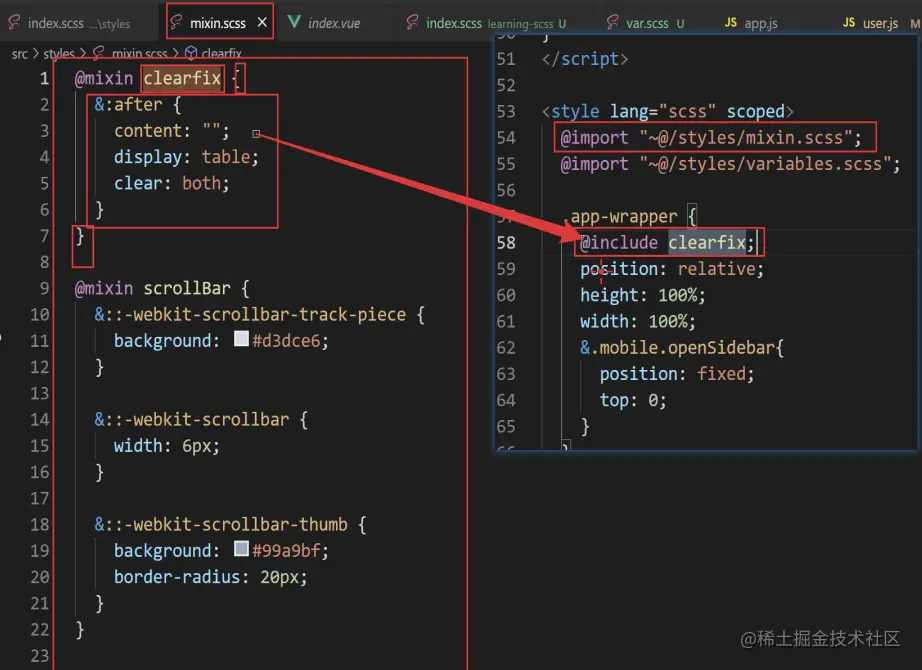922x670 pixels.
Task: Click the clearfix symbol cube icon in breadcrumb
Action: (191, 54)
